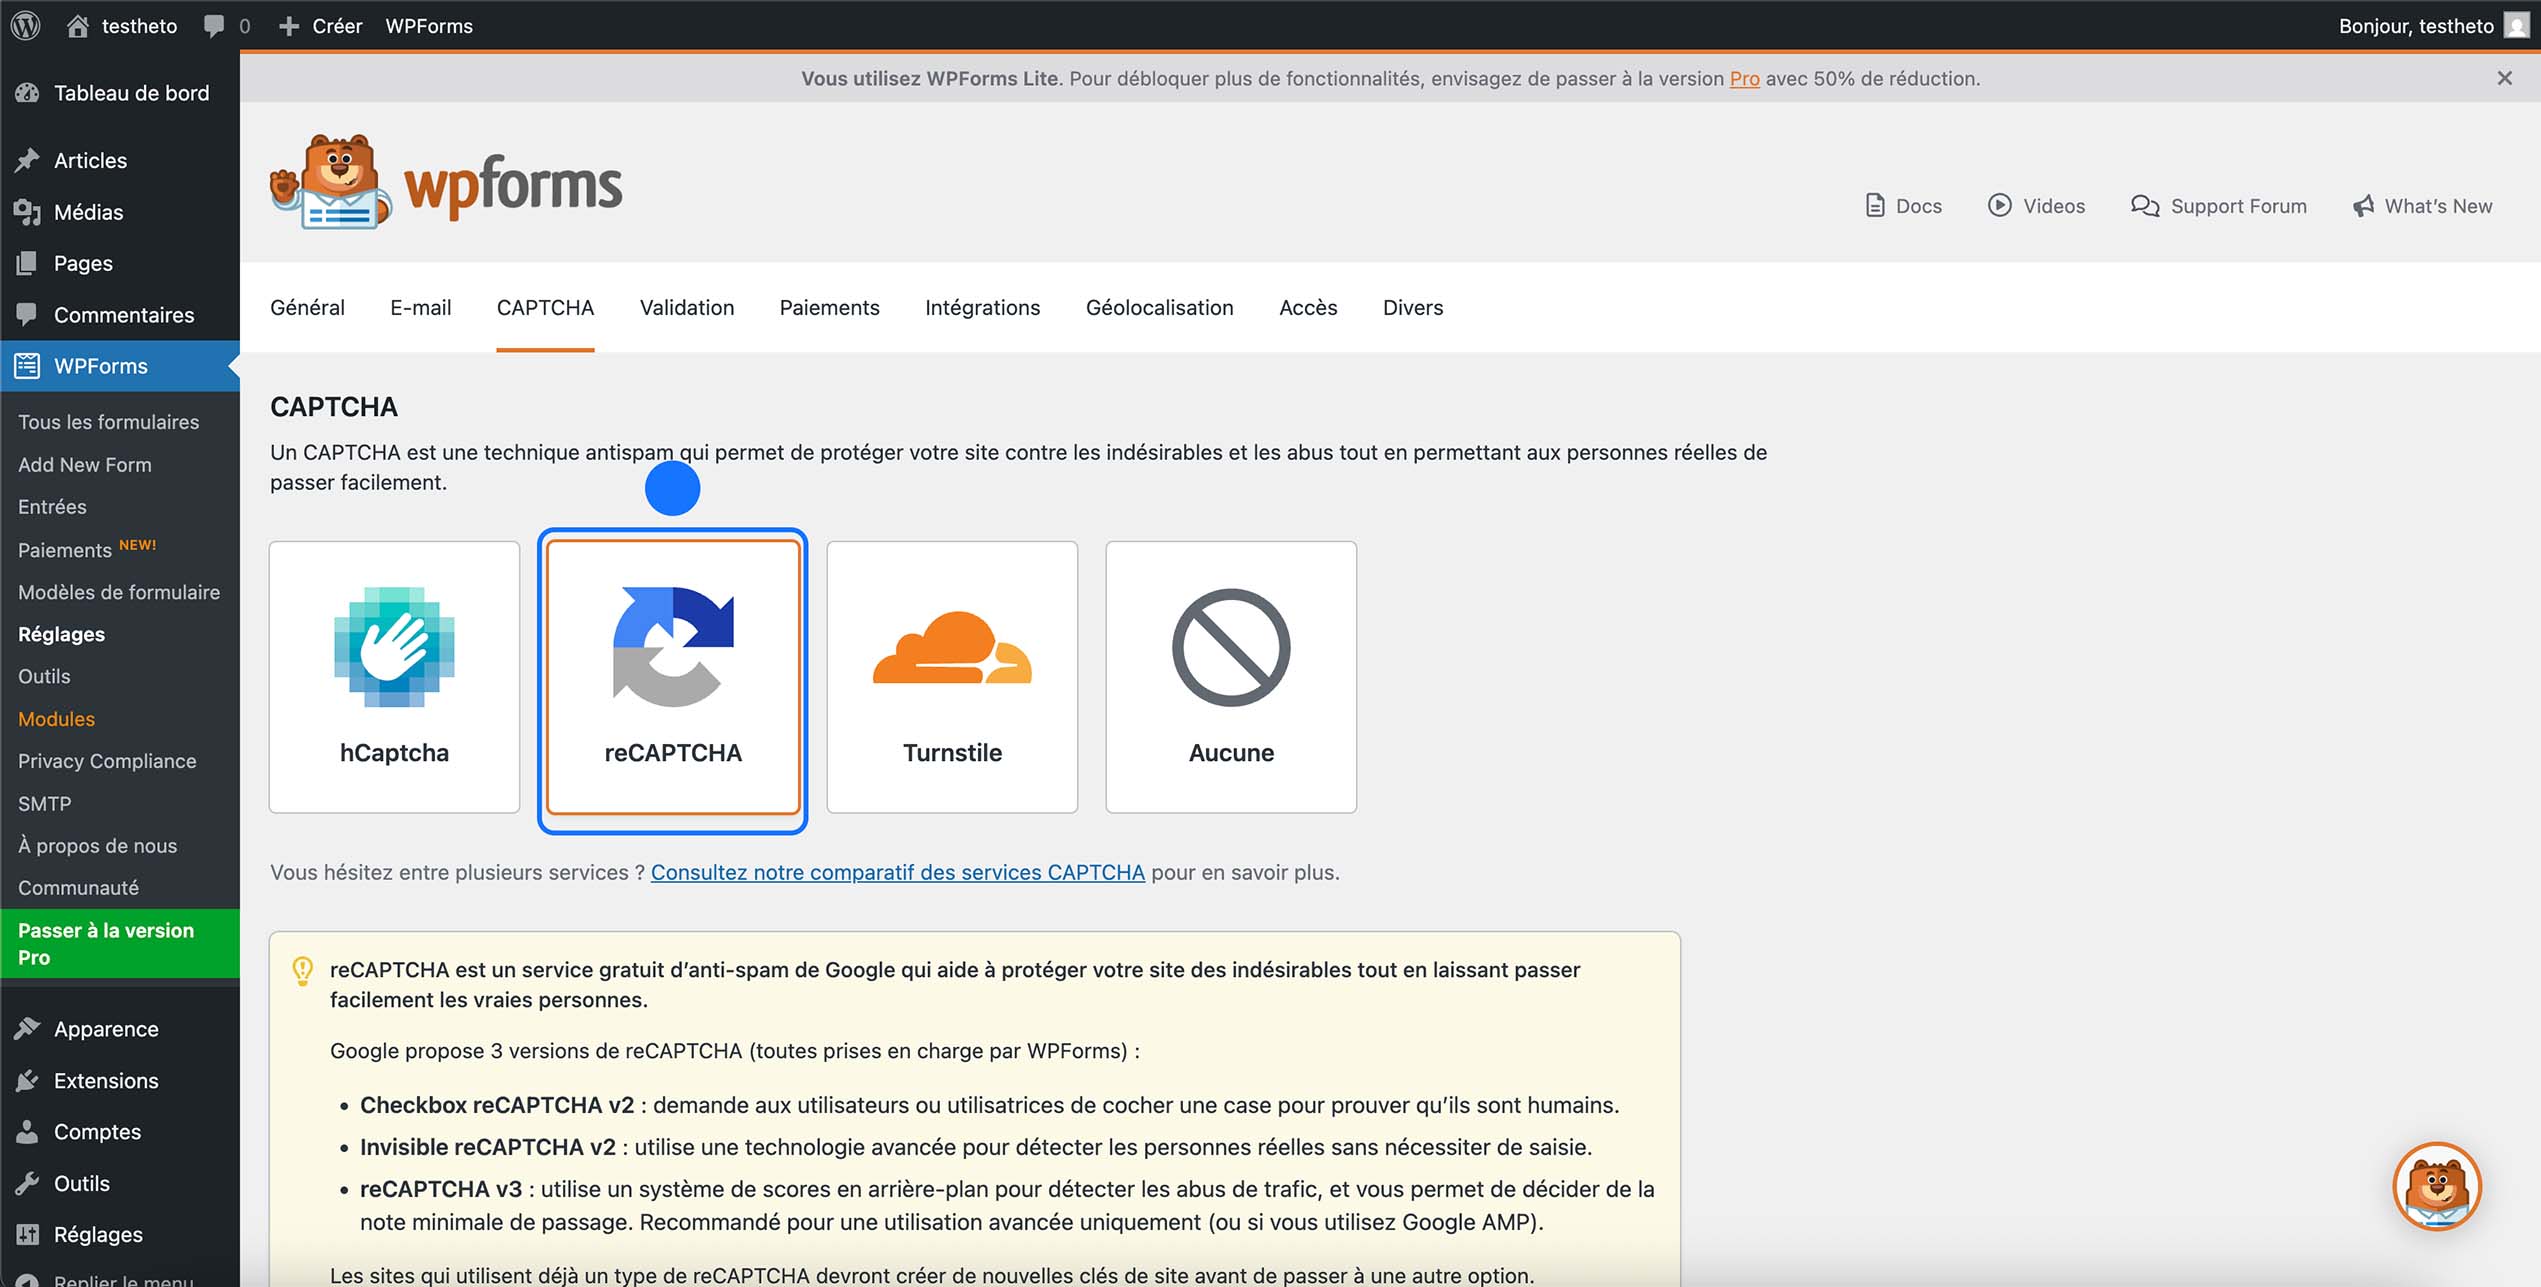Expand the Apparence submenu

click(105, 1028)
